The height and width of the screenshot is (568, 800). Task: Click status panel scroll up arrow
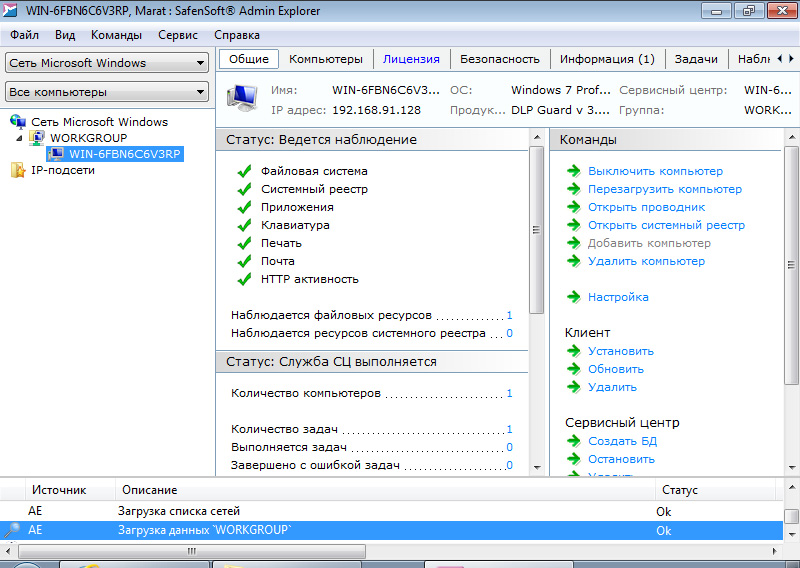click(x=537, y=137)
